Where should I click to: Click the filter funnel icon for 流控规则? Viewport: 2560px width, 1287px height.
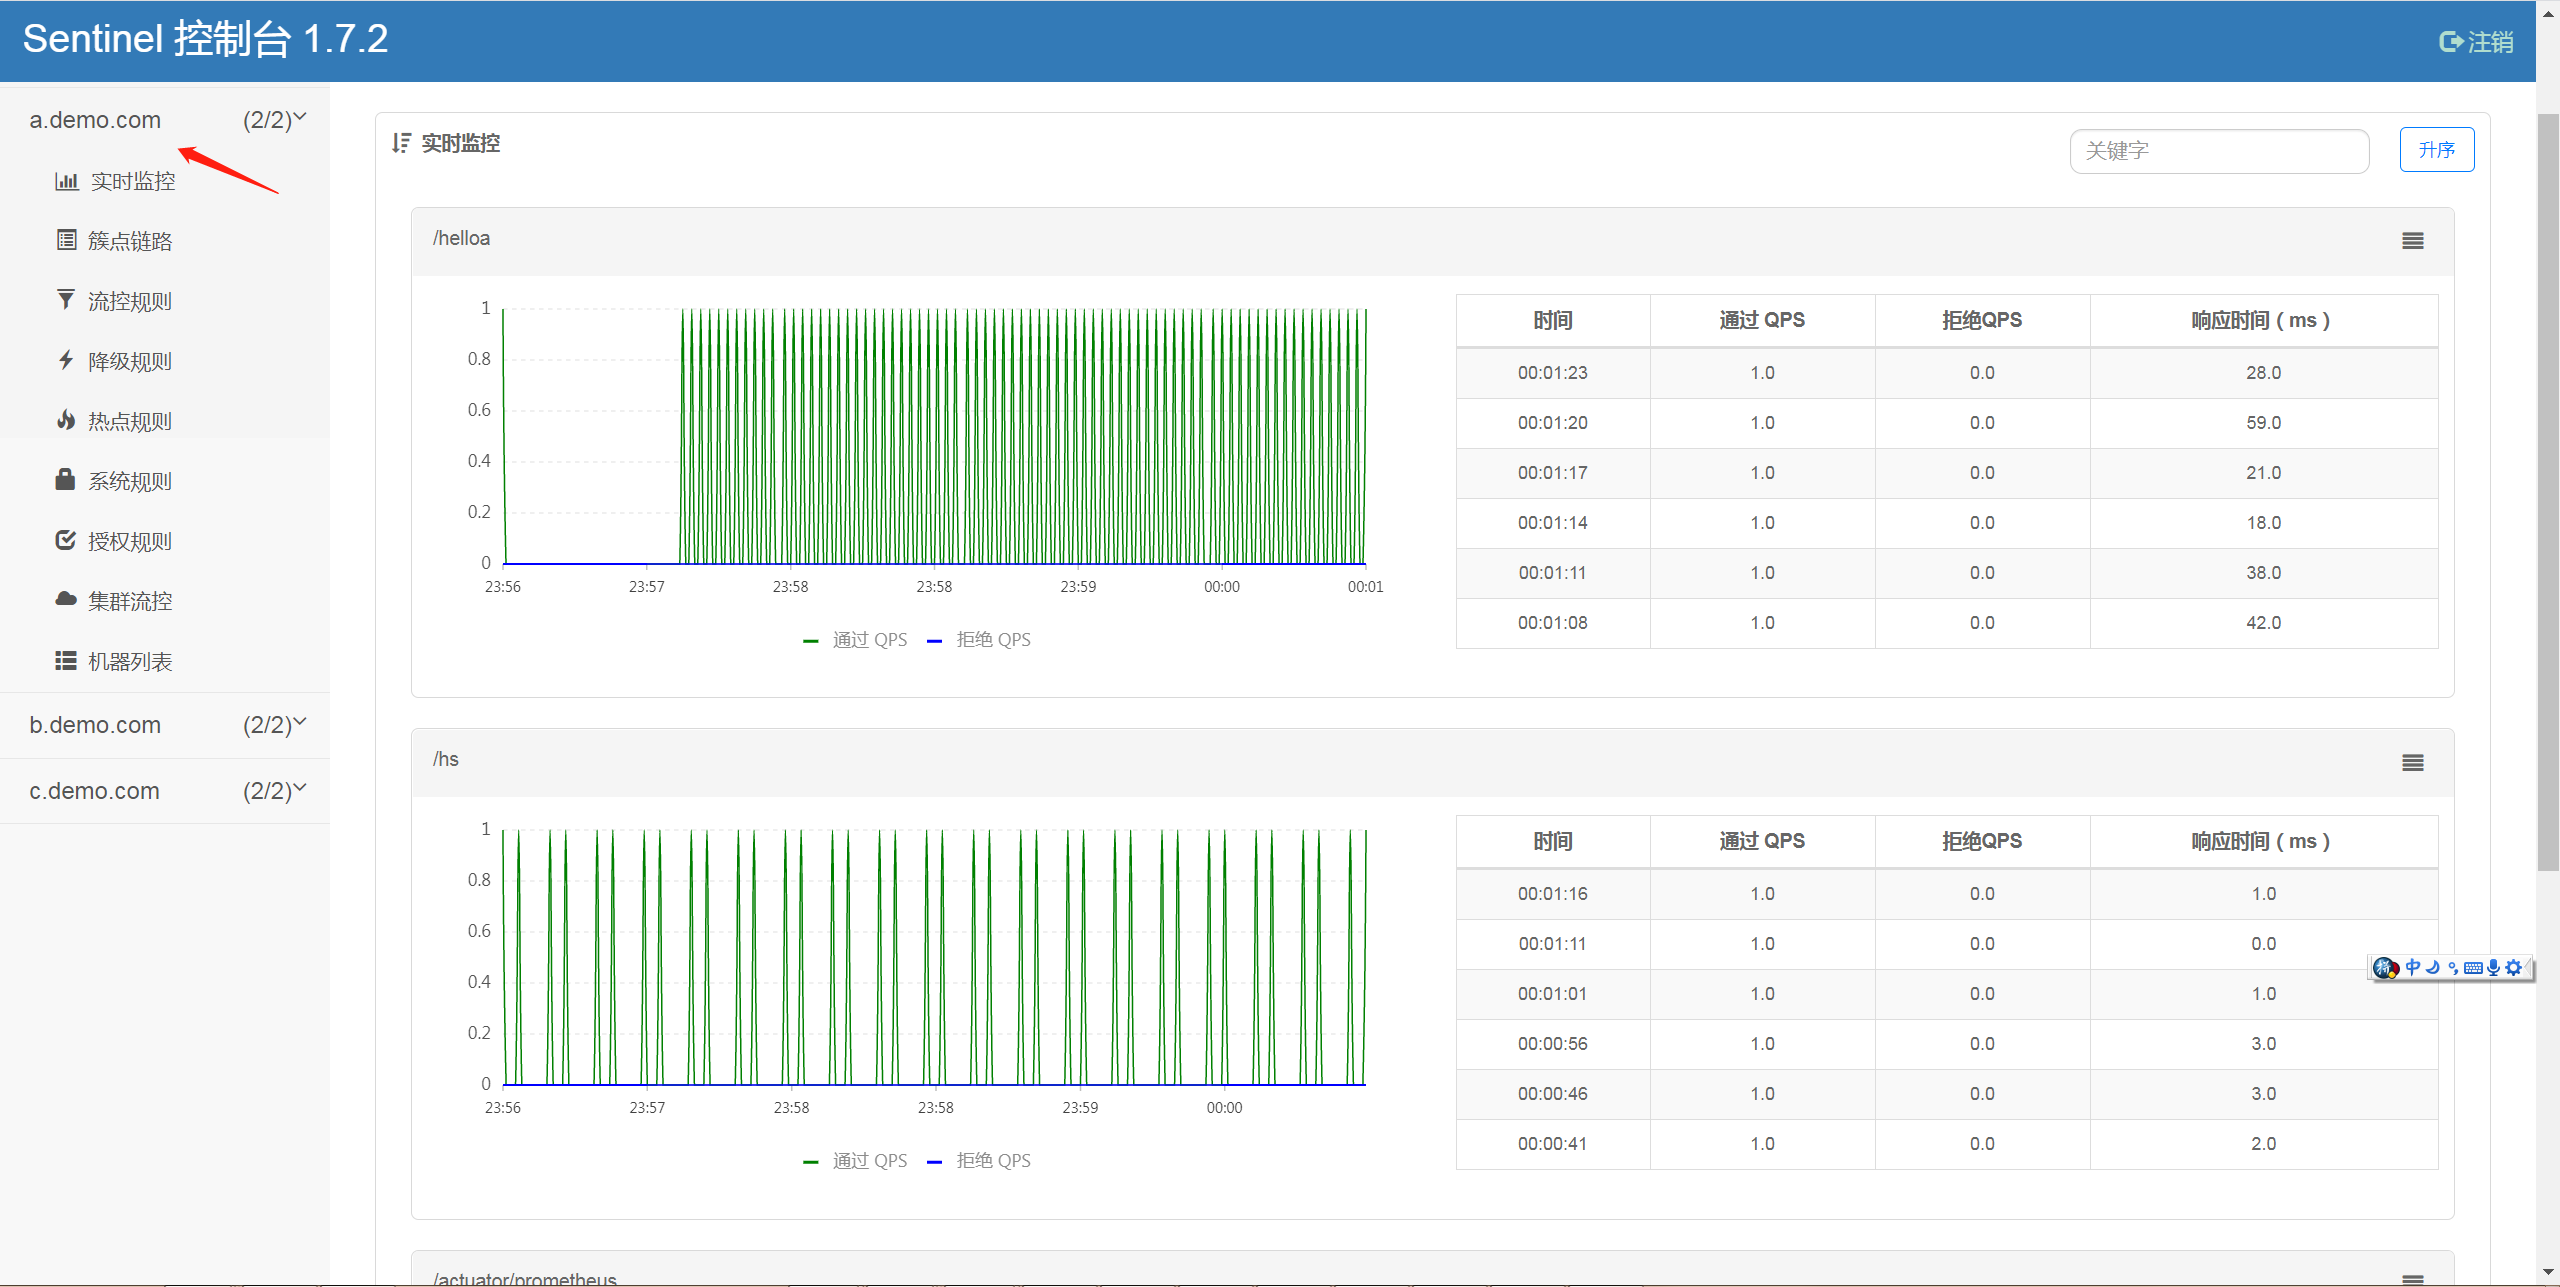tap(66, 300)
